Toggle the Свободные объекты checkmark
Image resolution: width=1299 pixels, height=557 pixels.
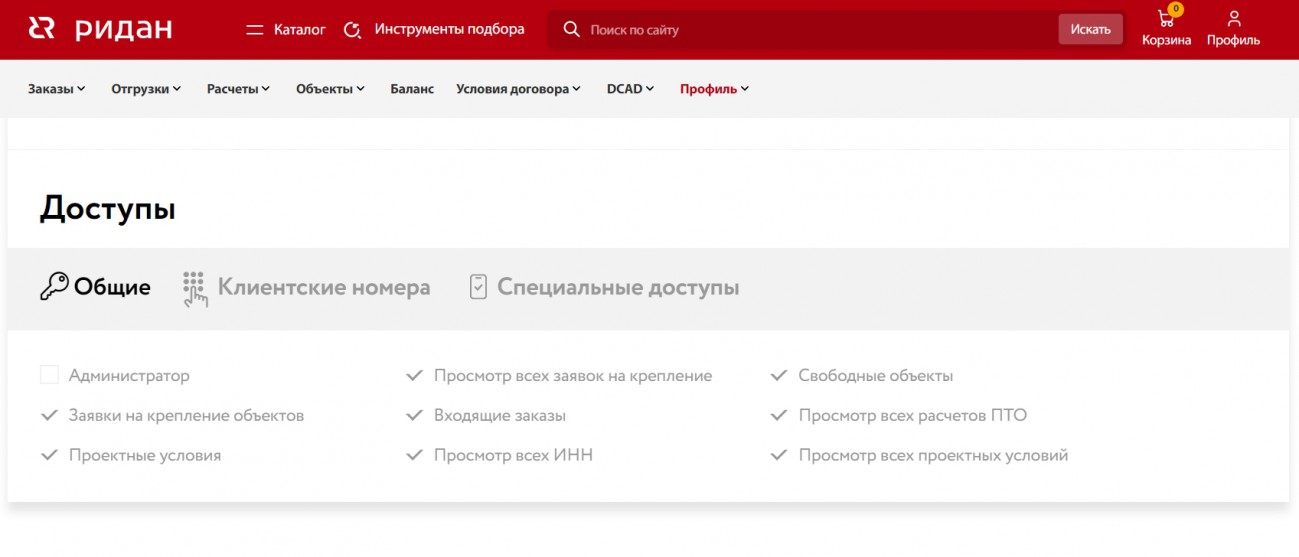(779, 376)
